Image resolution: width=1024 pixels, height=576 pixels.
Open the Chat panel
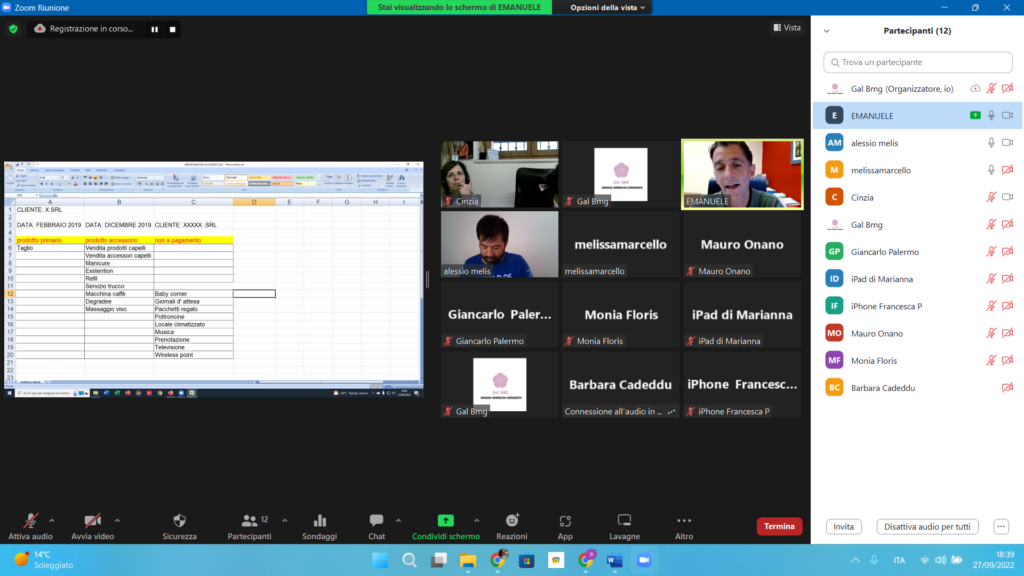tap(376, 521)
